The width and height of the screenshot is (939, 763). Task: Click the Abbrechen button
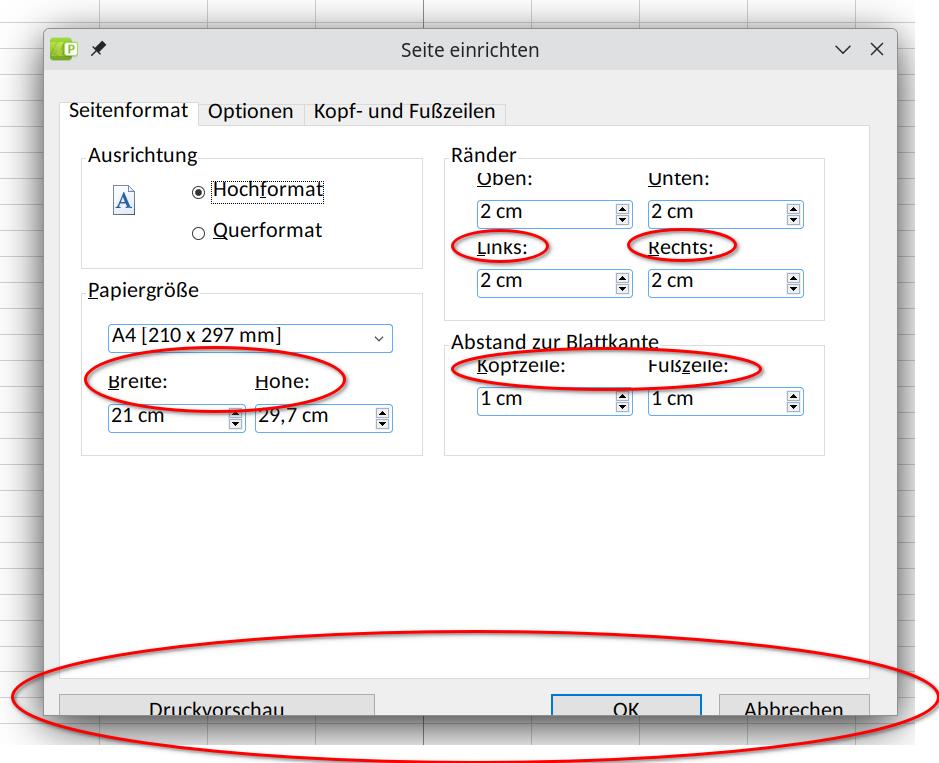click(793, 706)
